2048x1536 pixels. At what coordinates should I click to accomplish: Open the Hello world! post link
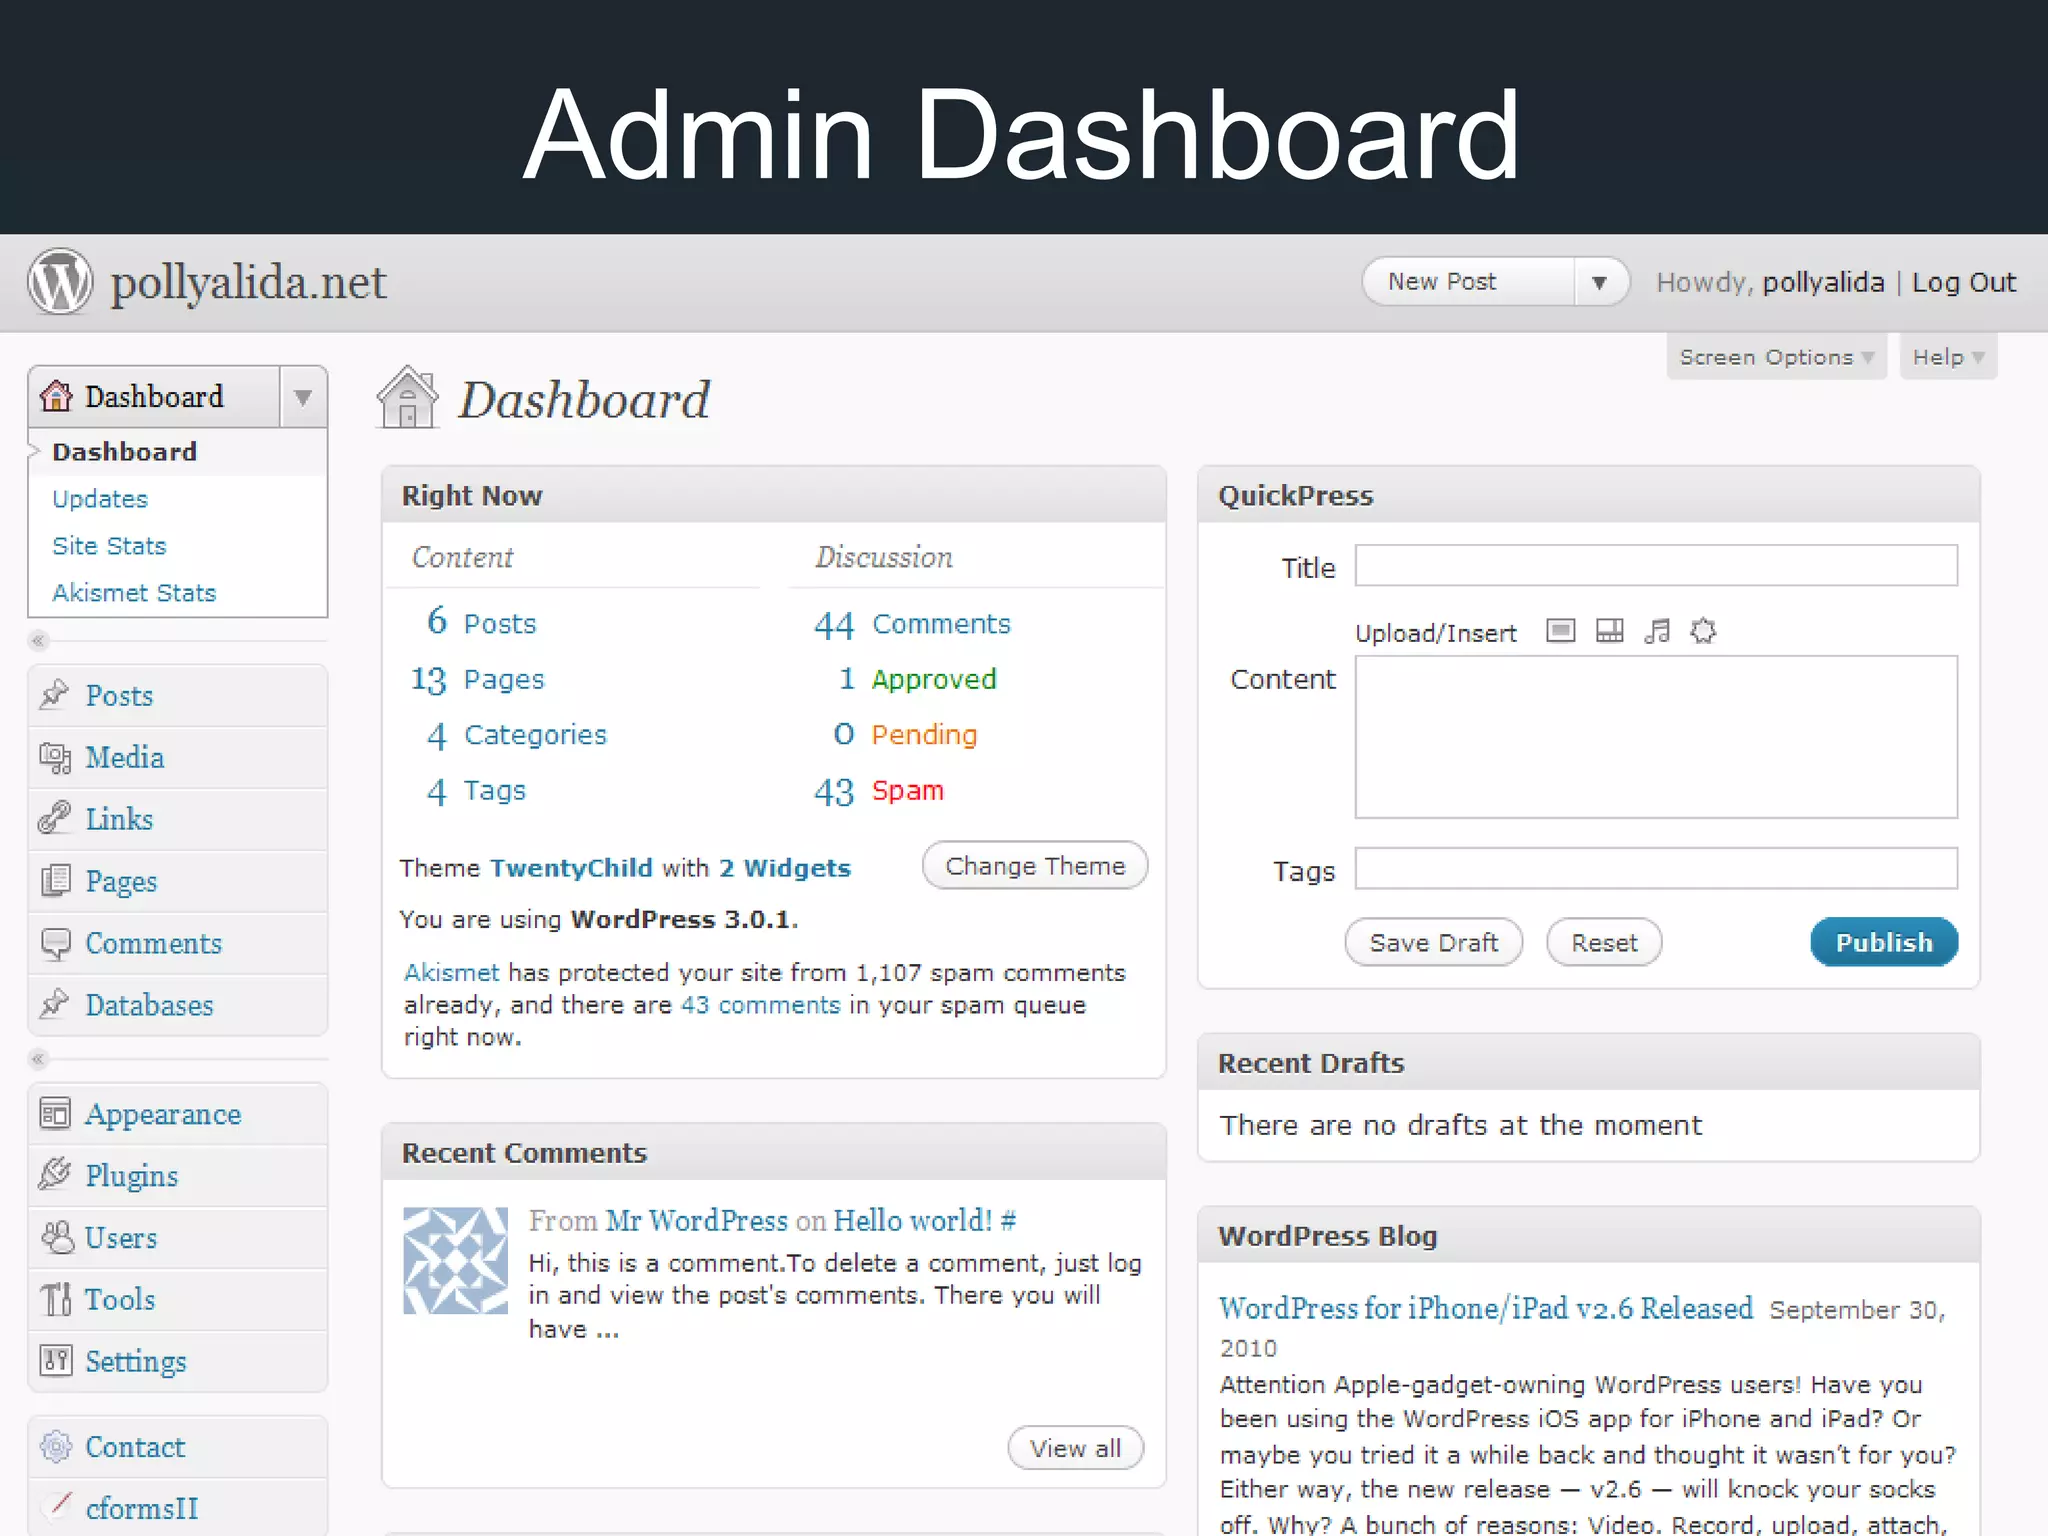tap(913, 1220)
